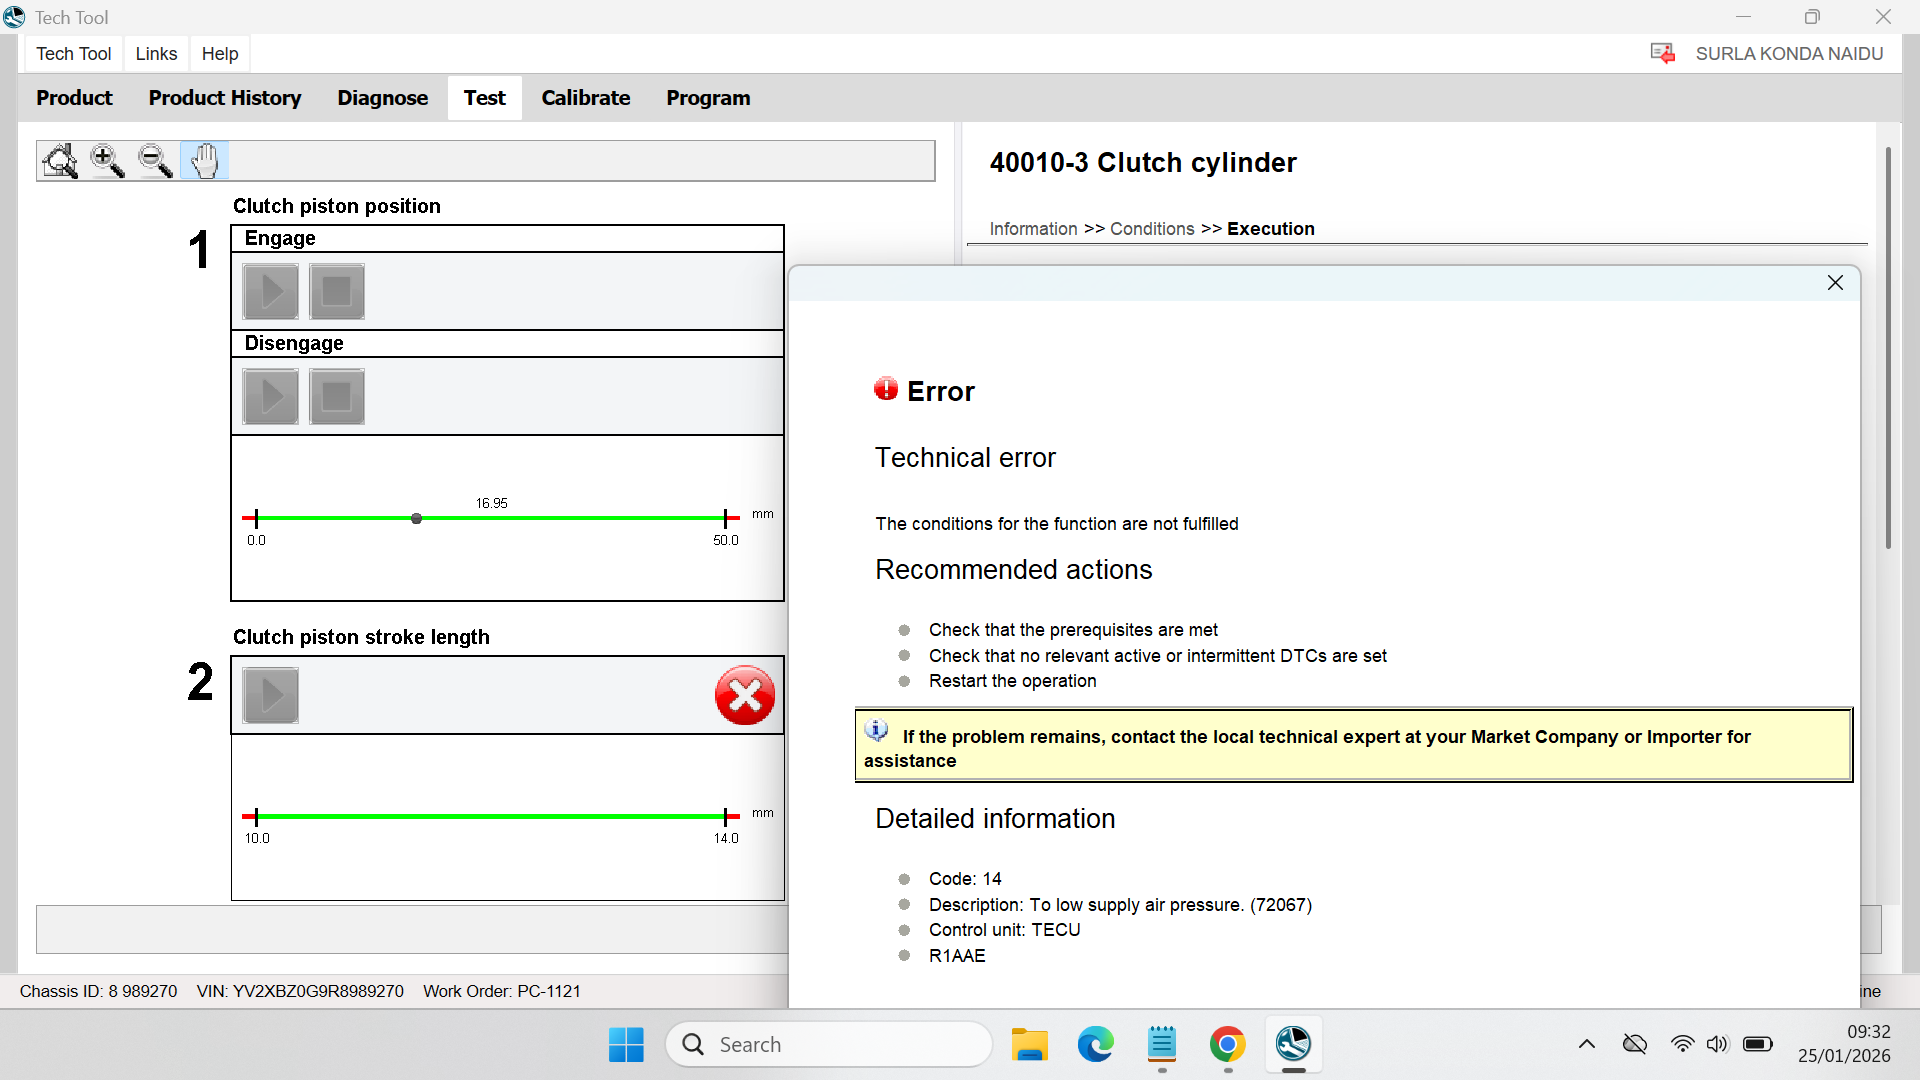Click the Wi-Fi network tray icon

pos(1683,1045)
